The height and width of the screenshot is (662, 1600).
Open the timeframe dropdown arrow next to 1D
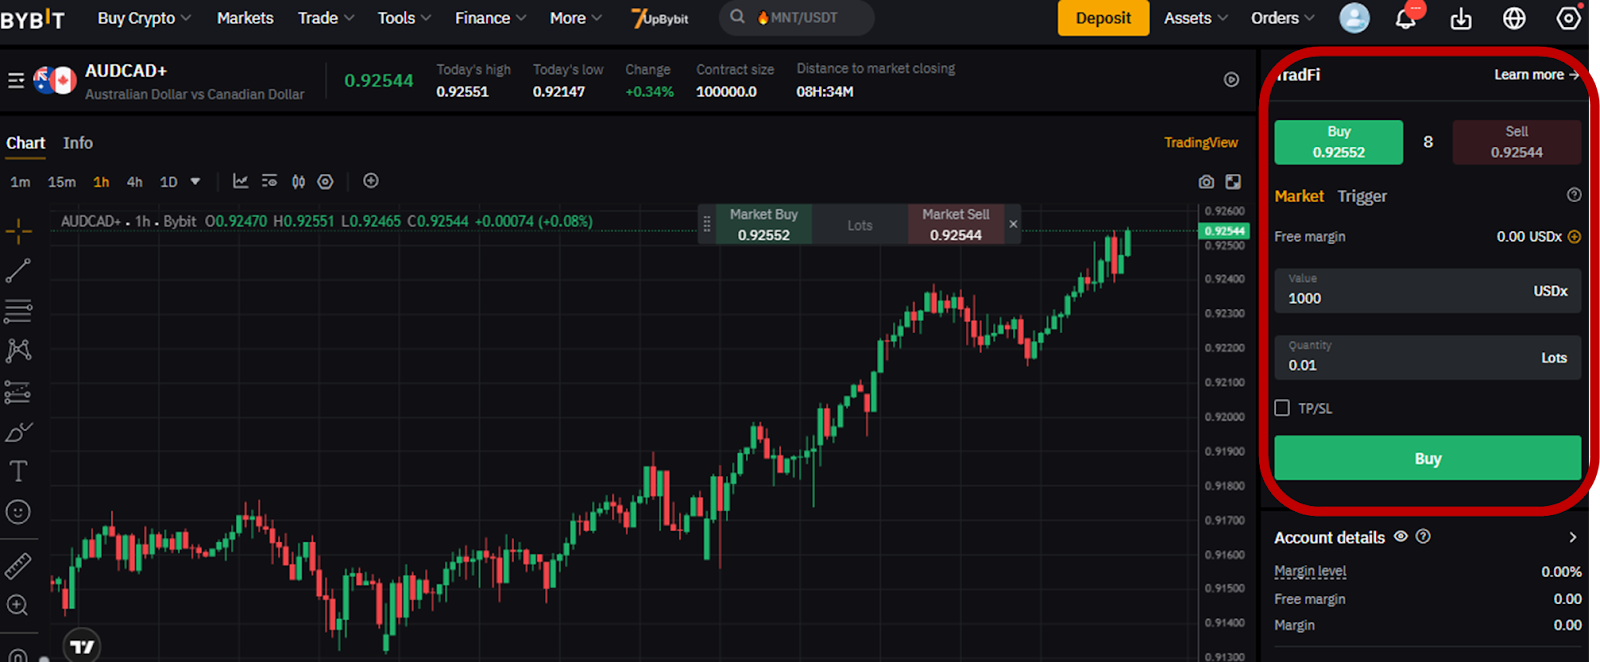click(195, 182)
